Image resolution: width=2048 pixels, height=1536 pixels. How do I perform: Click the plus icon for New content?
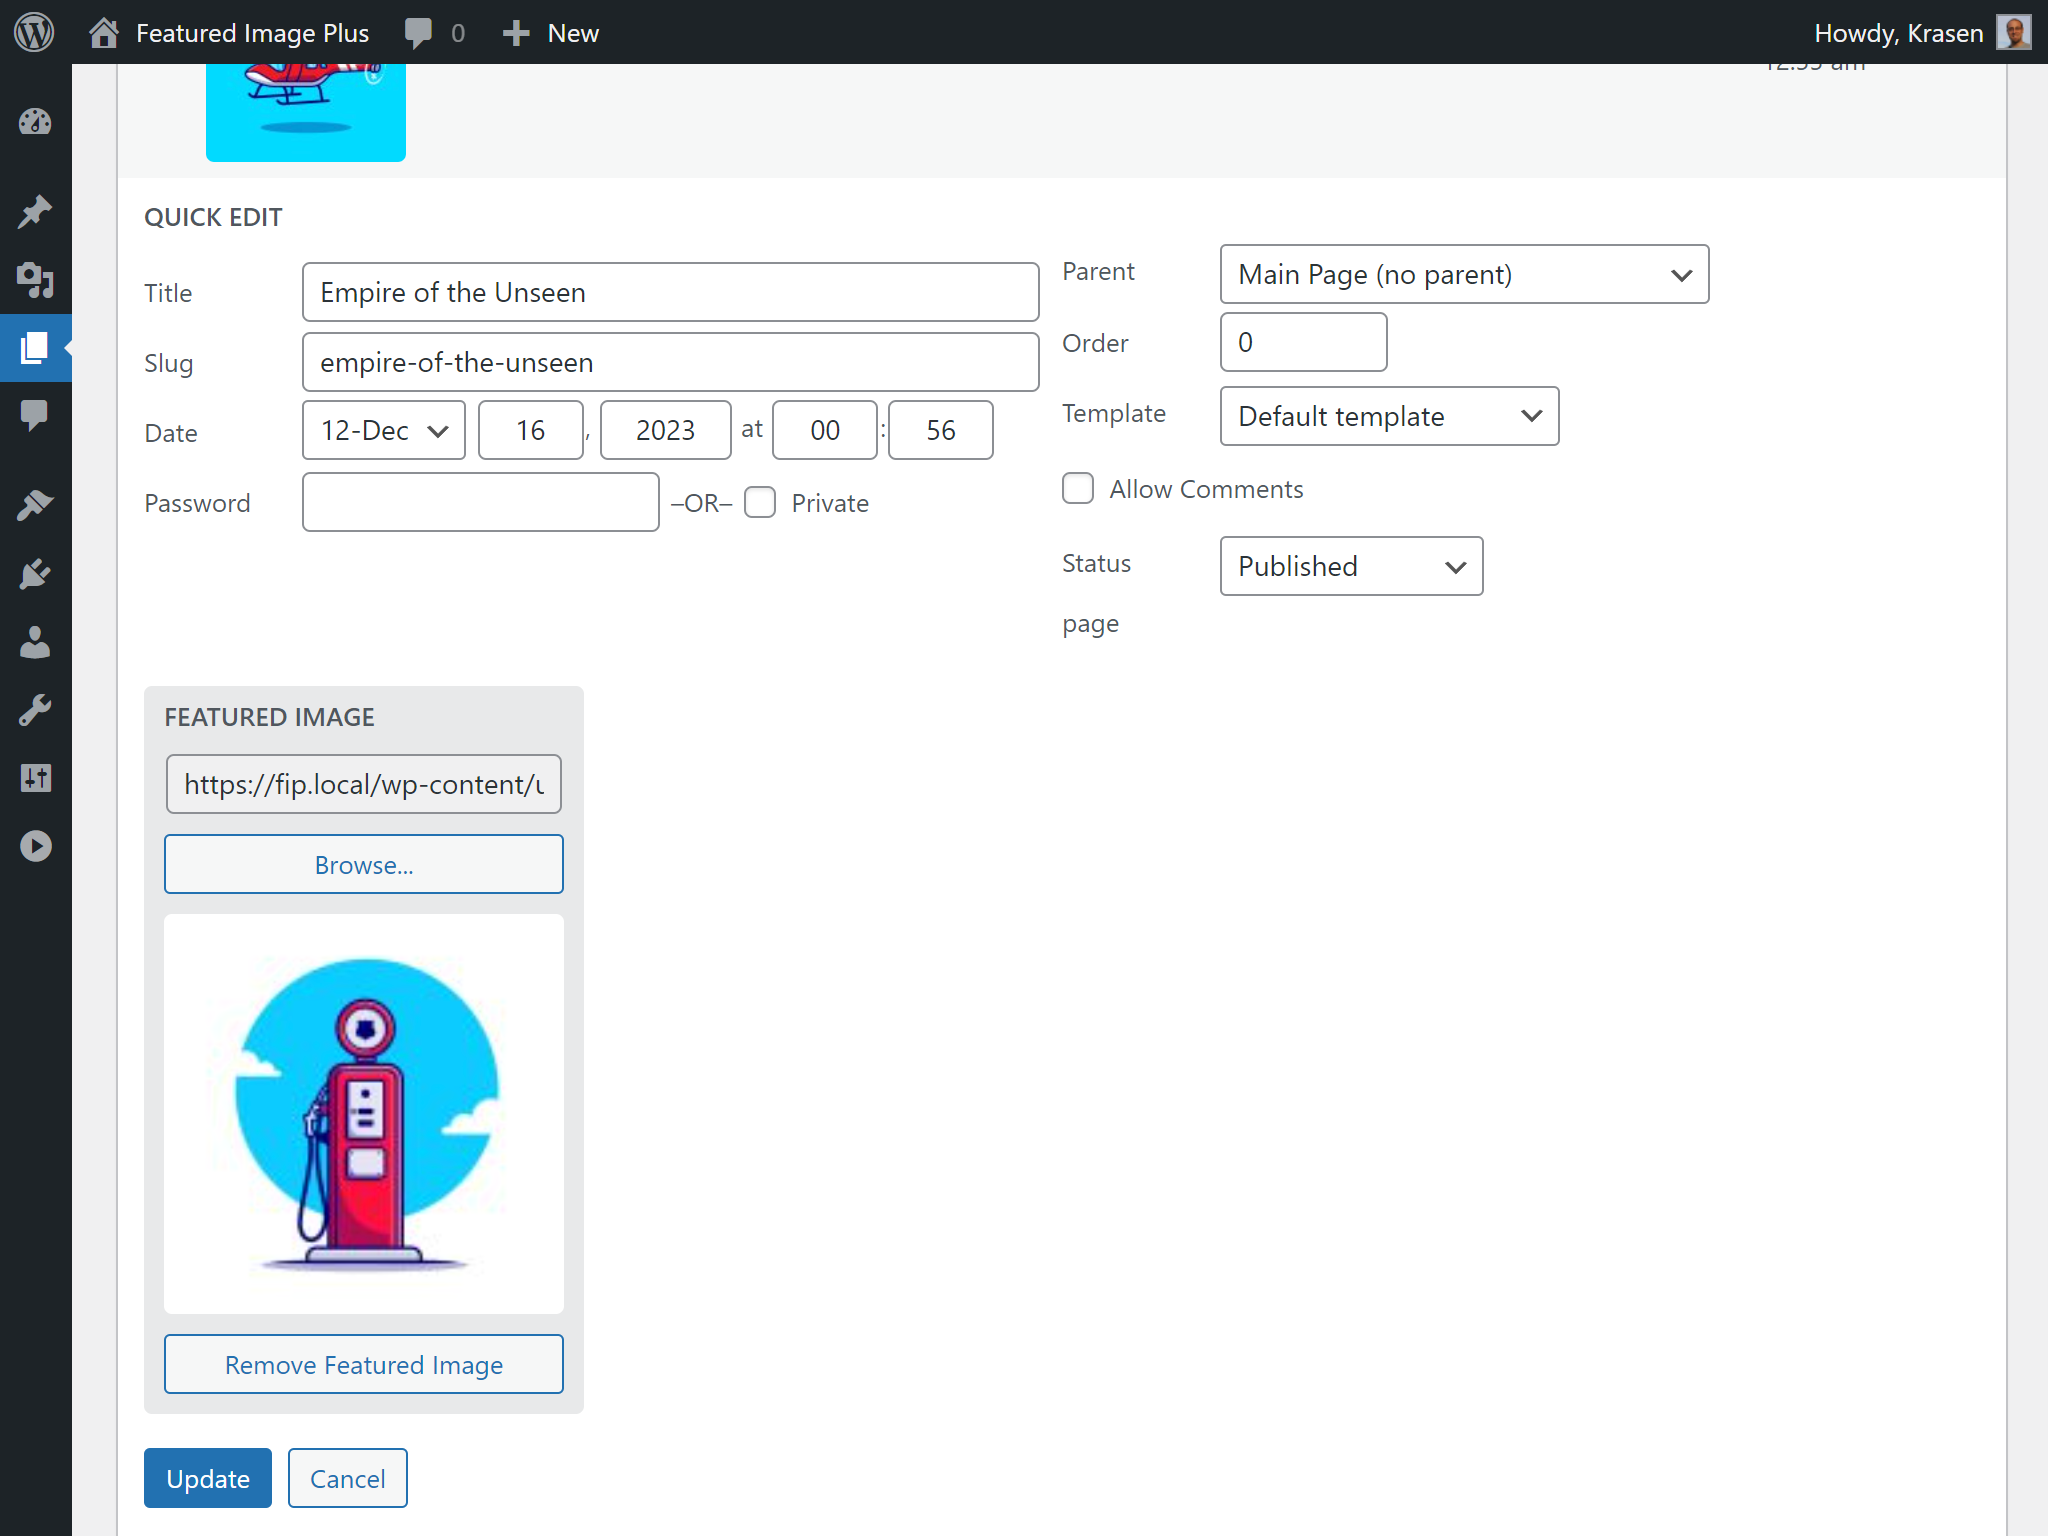[516, 33]
